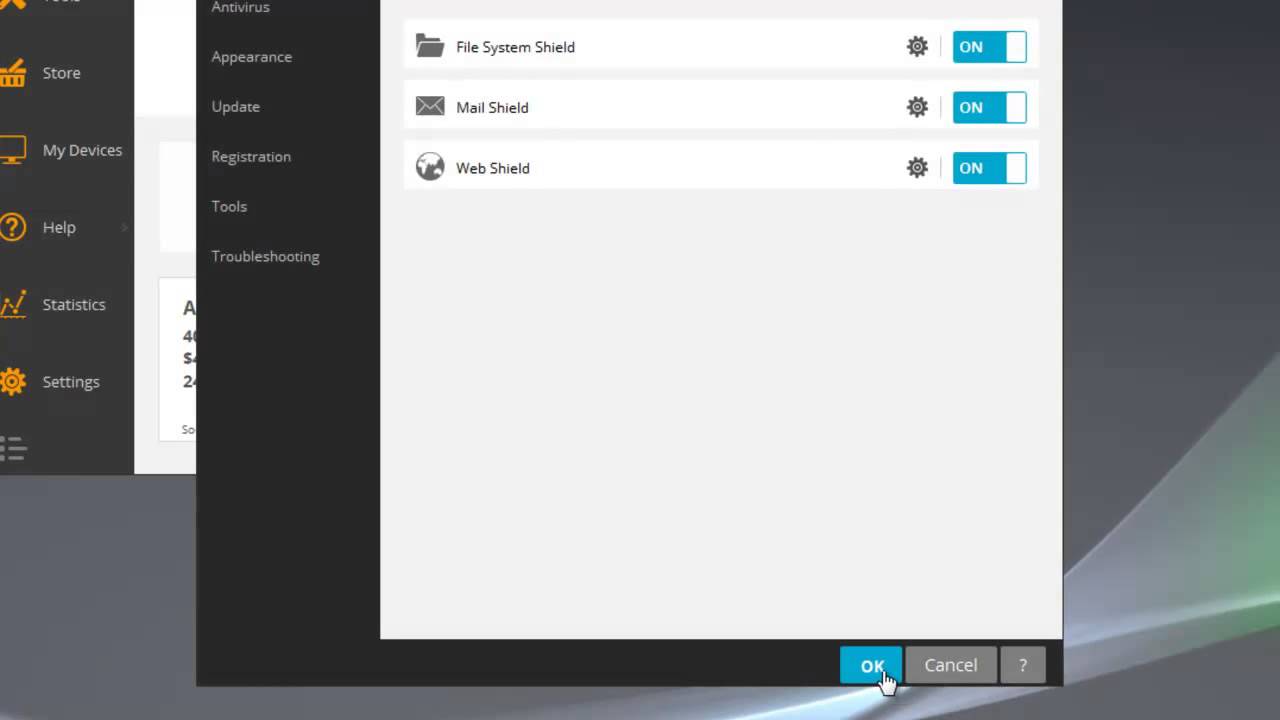Open Help from main sidebar

[x=59, y=227]
